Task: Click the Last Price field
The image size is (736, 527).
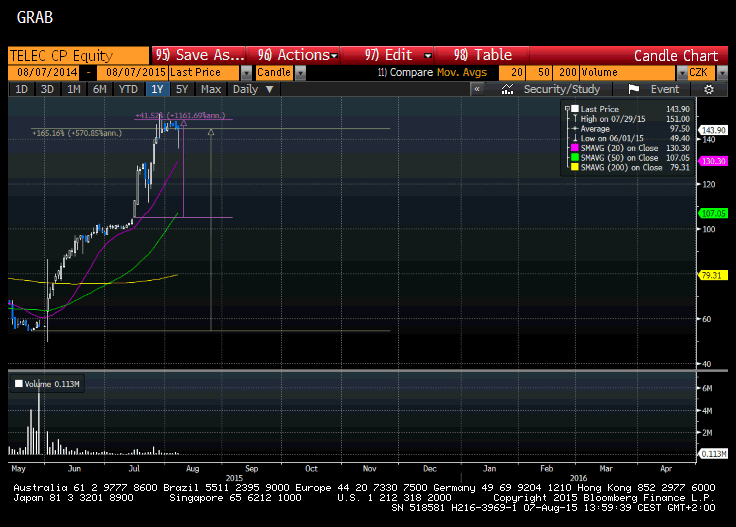Action: pos(204,73)
